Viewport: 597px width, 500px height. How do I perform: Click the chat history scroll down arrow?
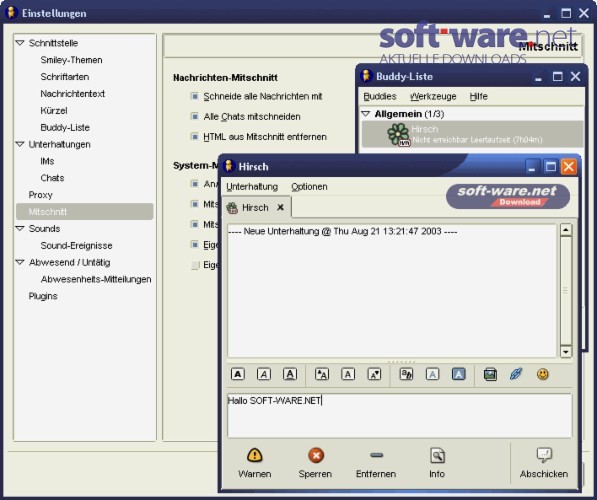[x=565, y=351]
